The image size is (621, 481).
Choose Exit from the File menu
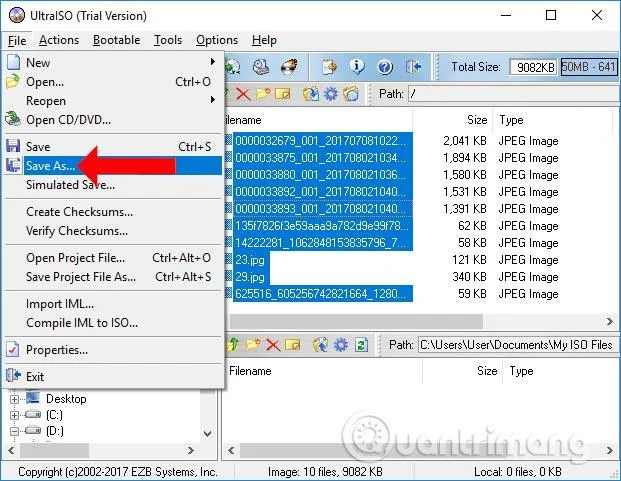114,376
